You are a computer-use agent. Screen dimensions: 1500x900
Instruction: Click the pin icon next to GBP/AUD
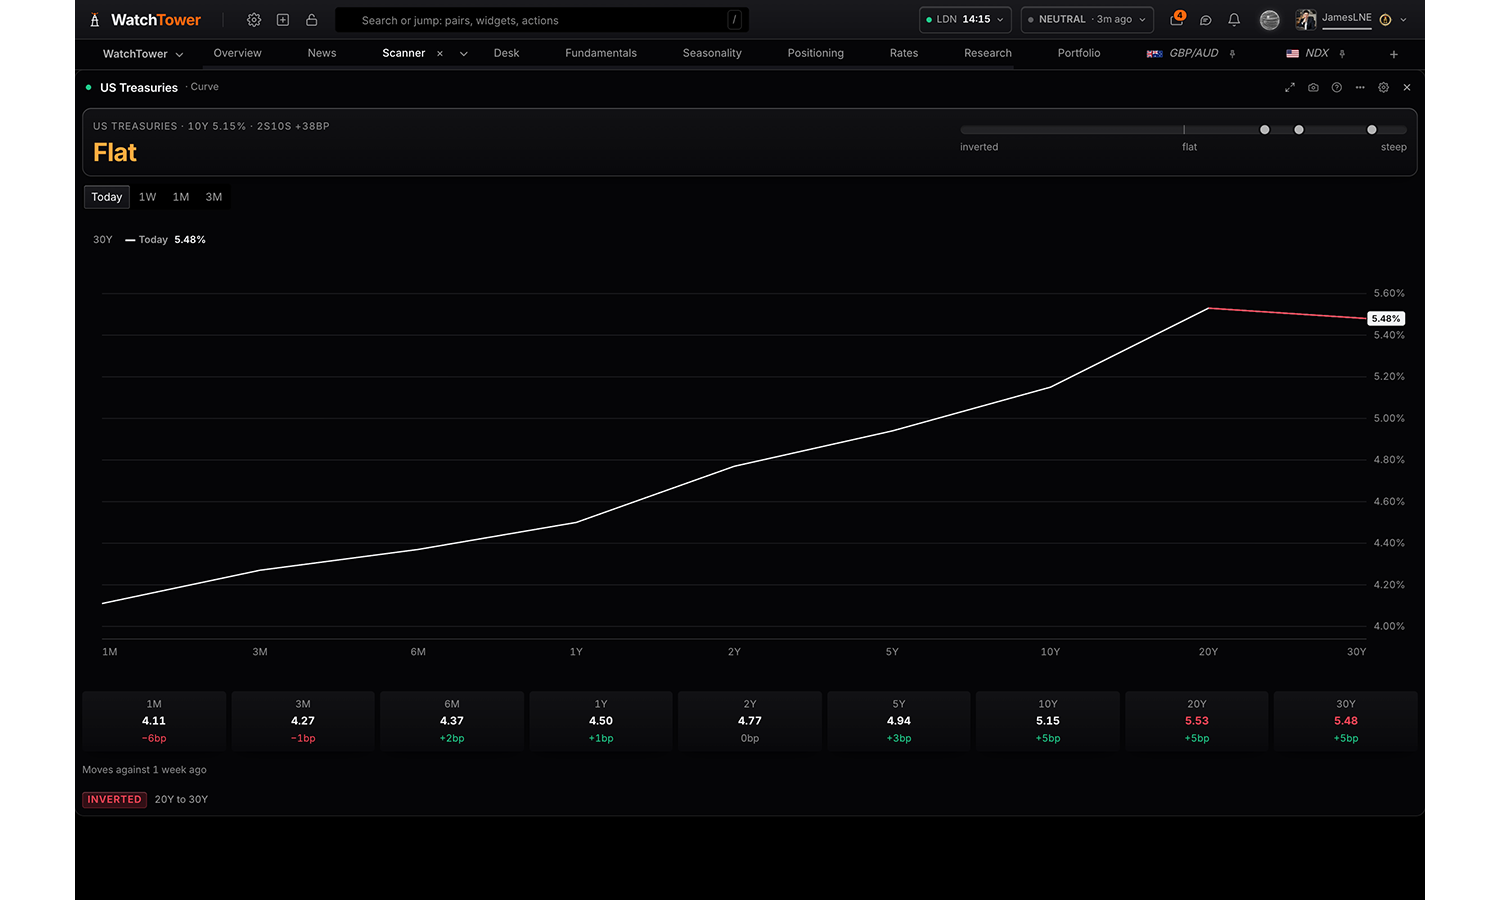(x=1232, y=54)
